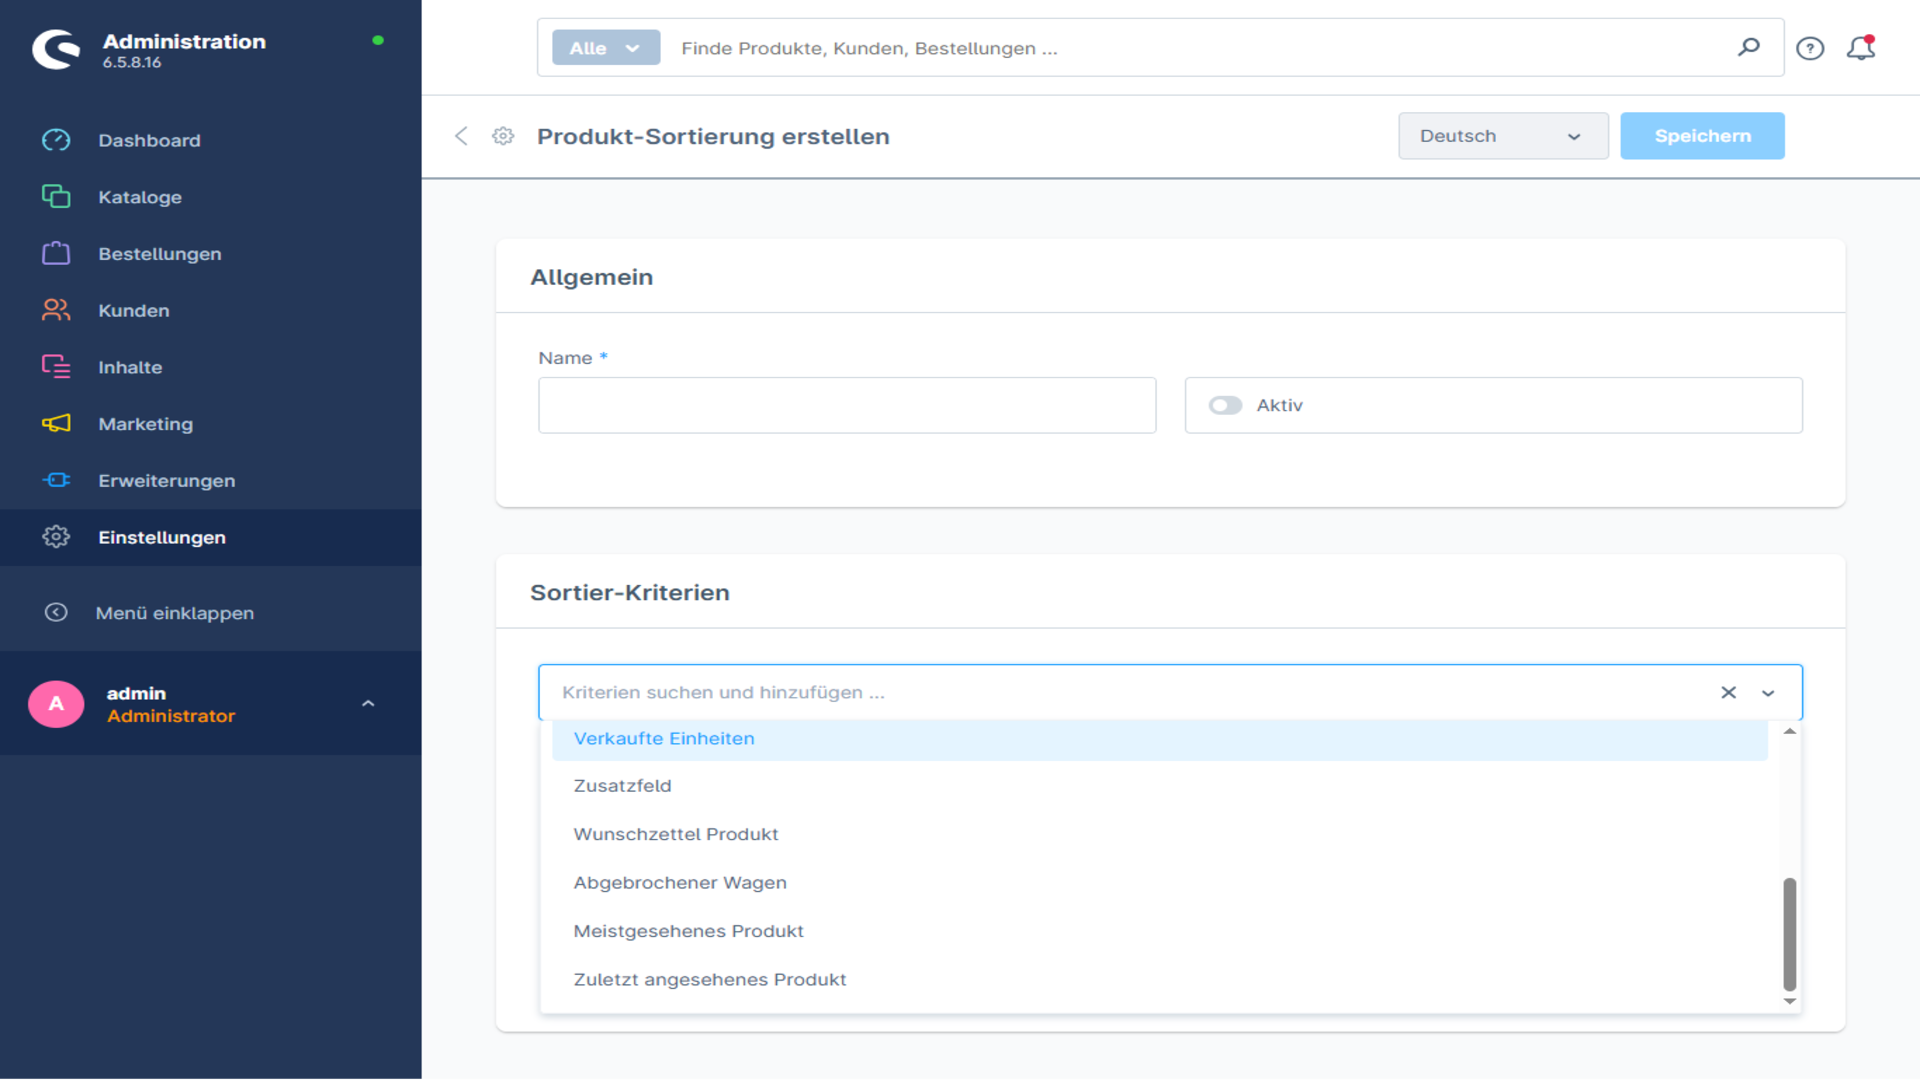Open Kunden menu item
1920x1080 pixels.
coord(211,310)
